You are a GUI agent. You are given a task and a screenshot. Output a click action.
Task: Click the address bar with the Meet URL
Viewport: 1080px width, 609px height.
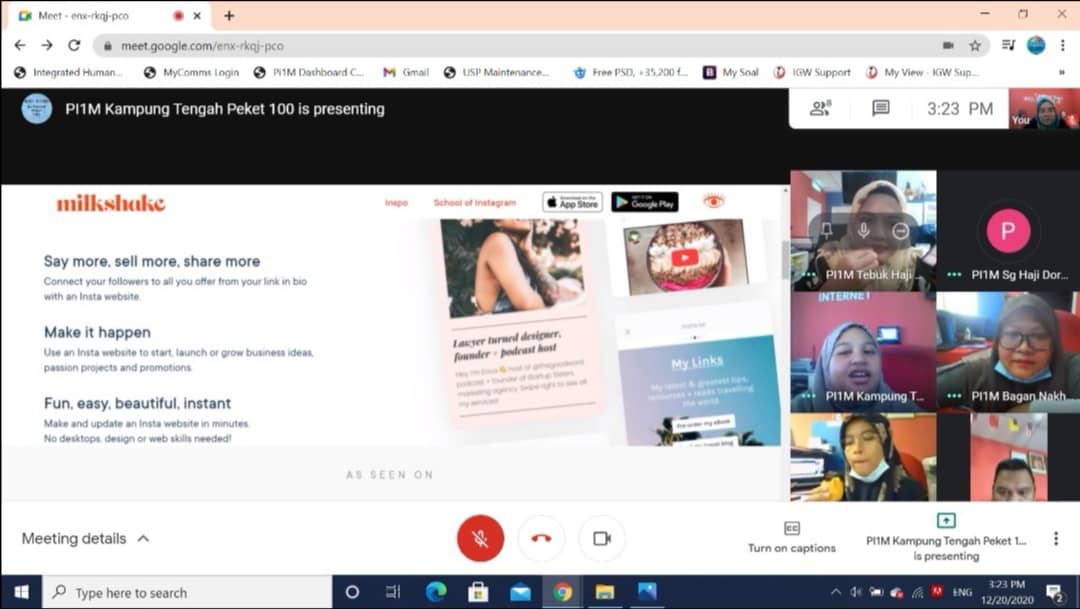500,46
